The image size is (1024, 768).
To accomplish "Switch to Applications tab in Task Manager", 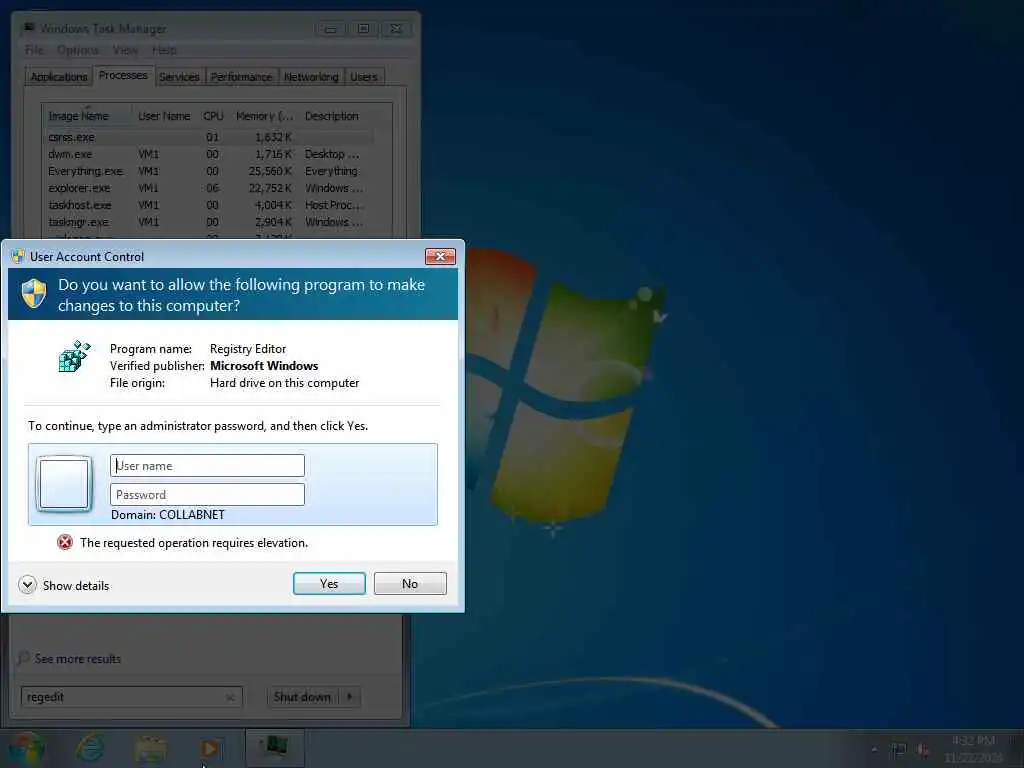I will click(x=59, y=77).
